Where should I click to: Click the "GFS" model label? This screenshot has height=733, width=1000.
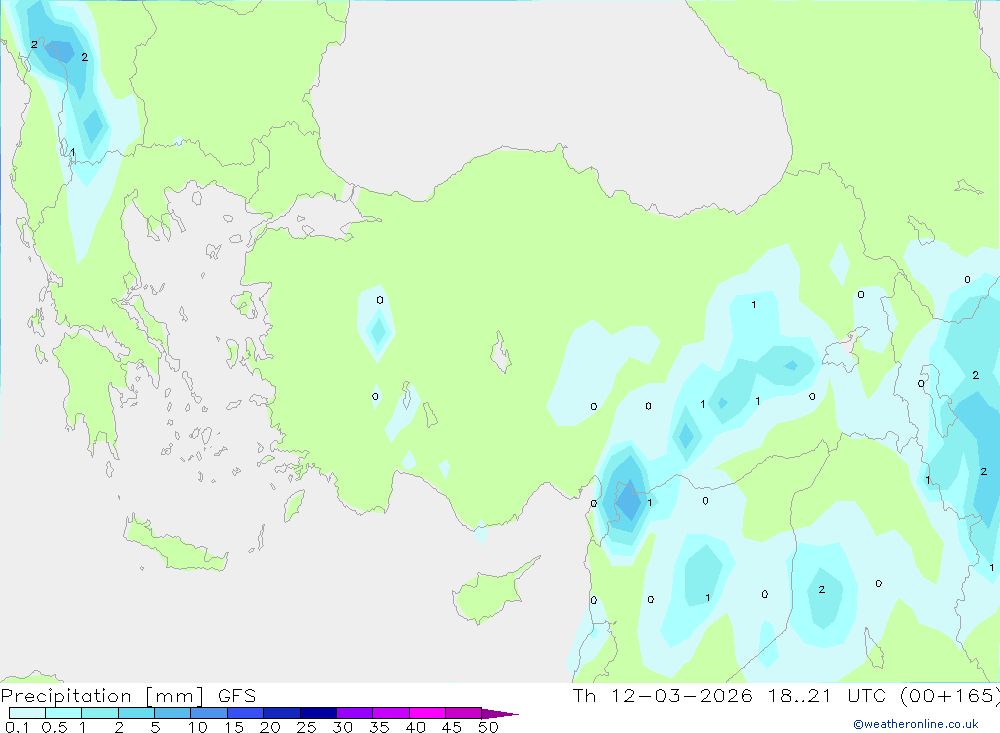tap(237, 696)
